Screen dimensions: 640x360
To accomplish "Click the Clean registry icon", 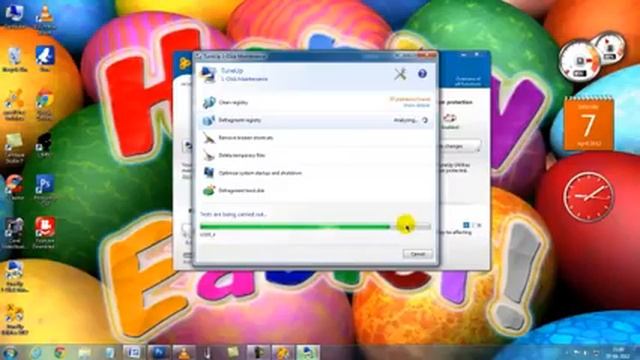I will coord(209,102).
